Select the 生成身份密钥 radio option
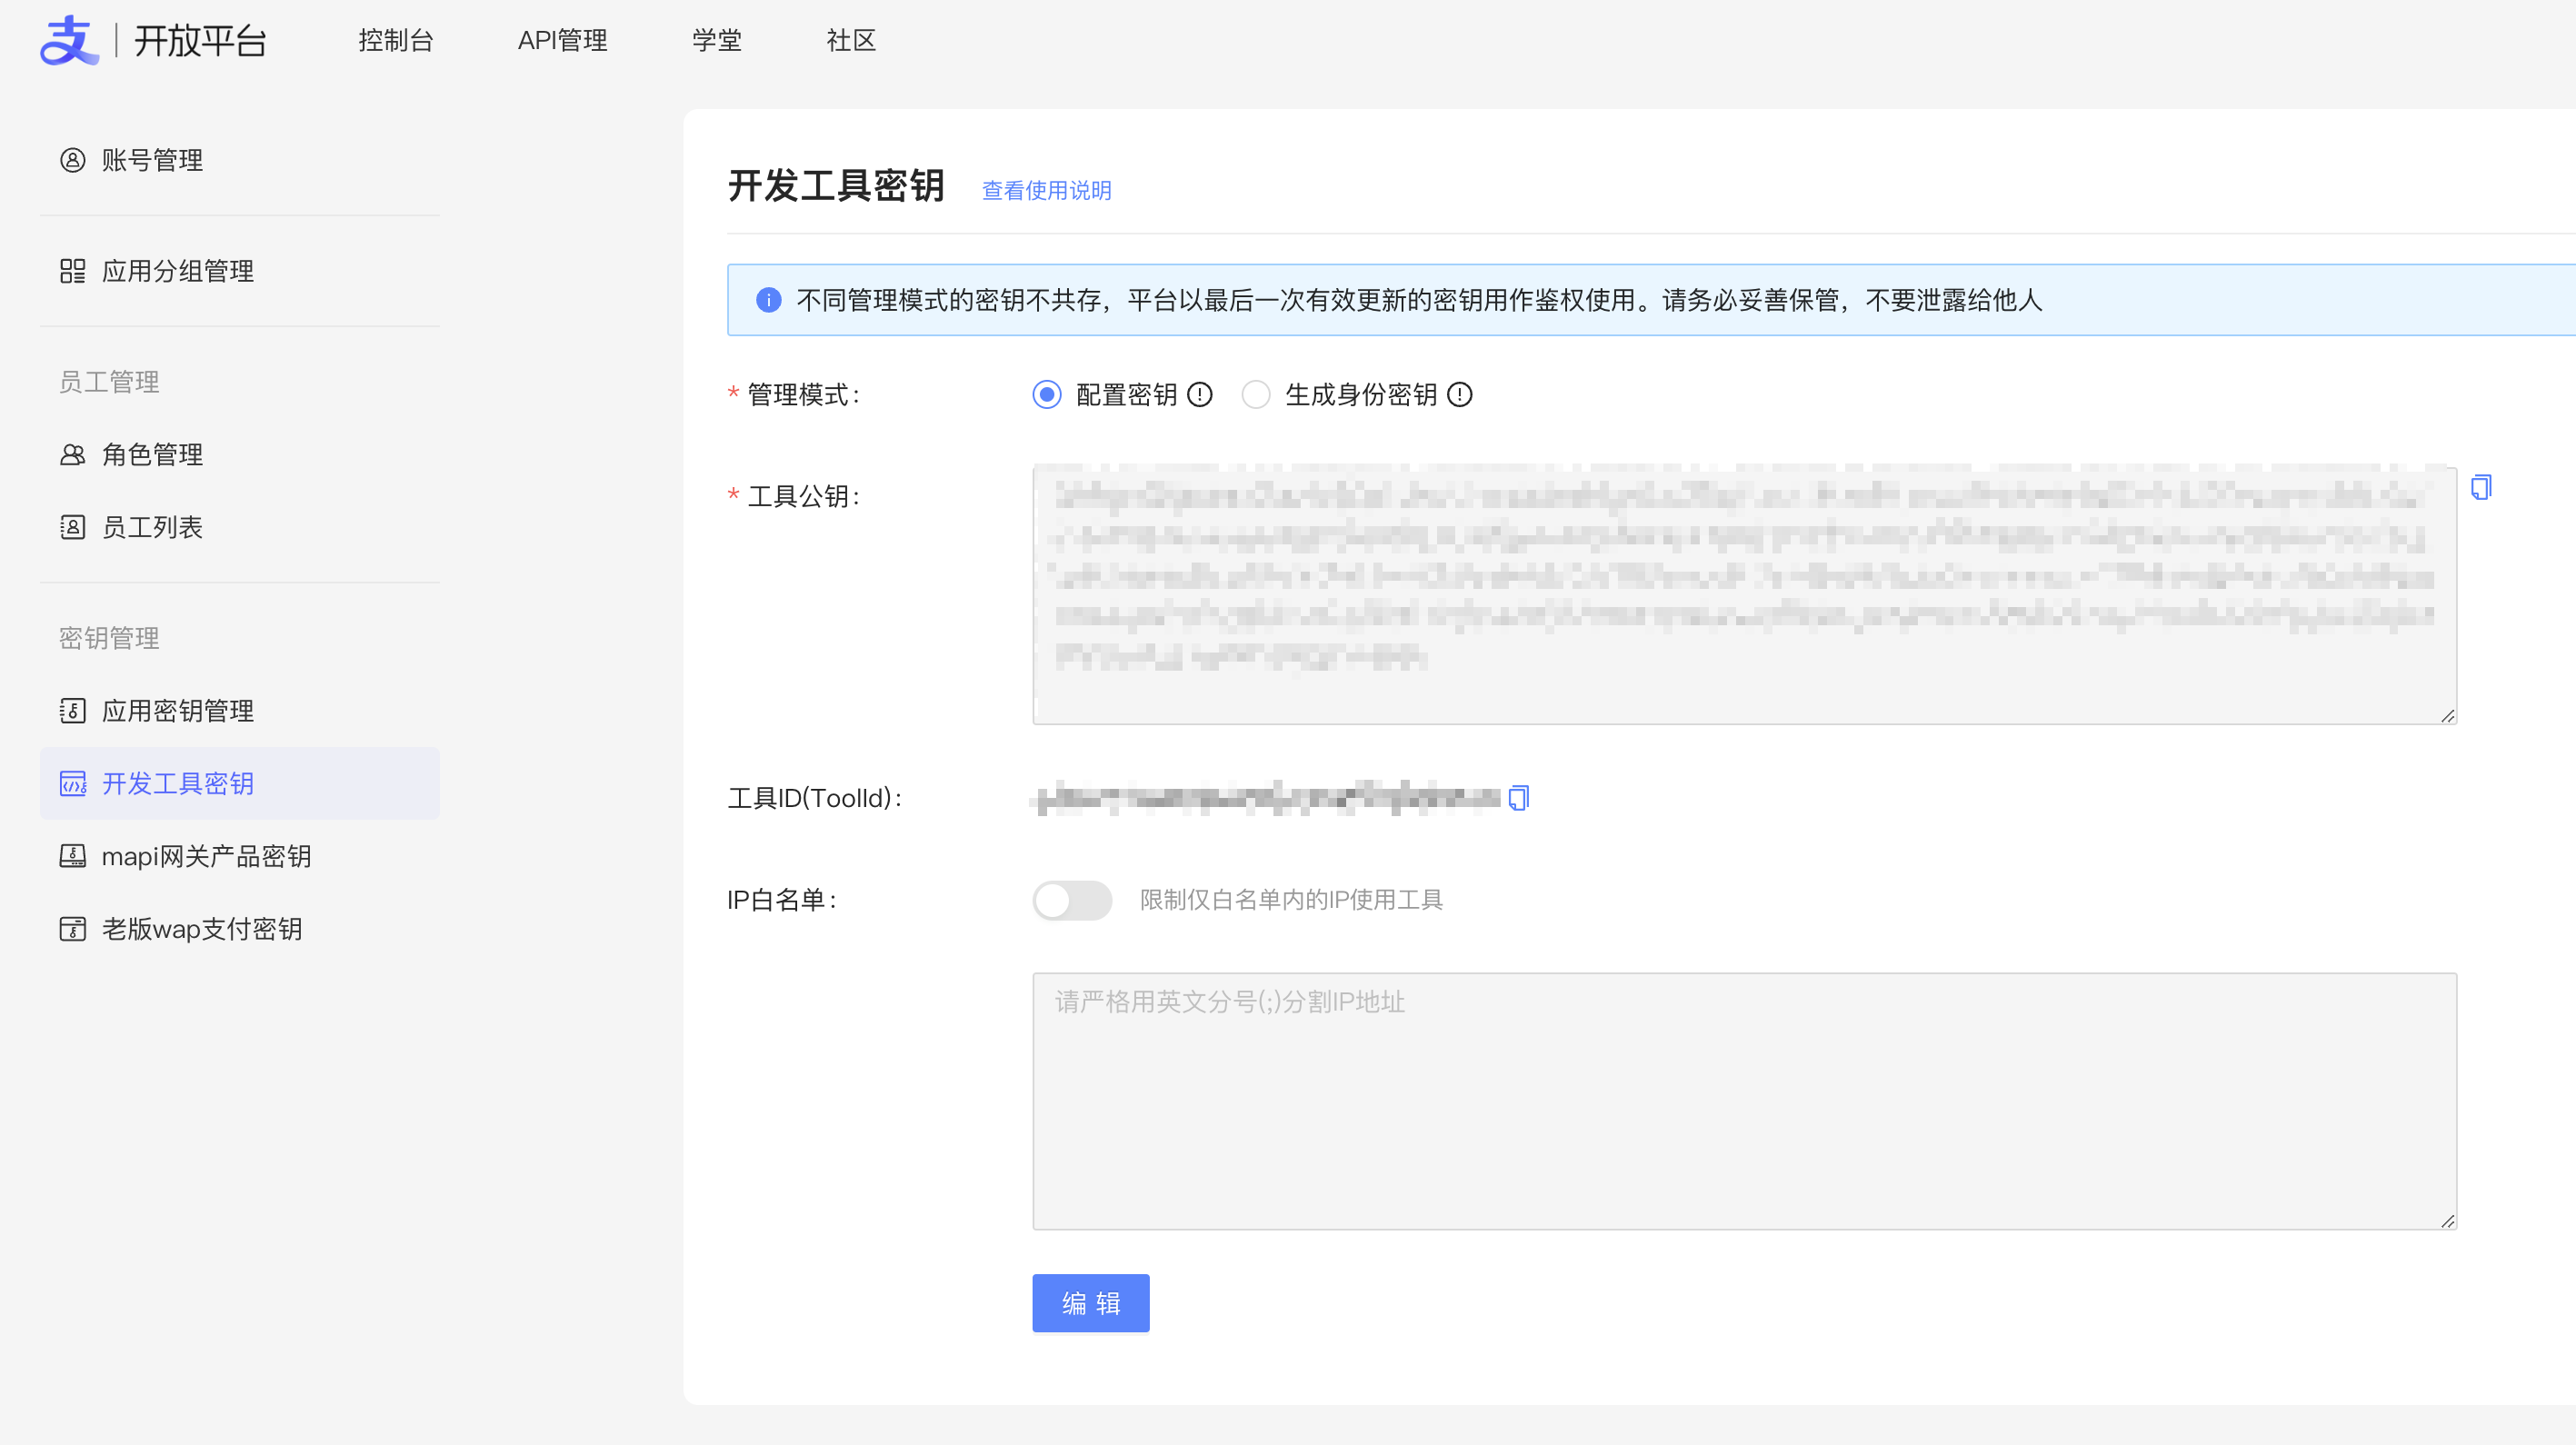This screenshot has height=1445, width=2576. point(1256,395)
